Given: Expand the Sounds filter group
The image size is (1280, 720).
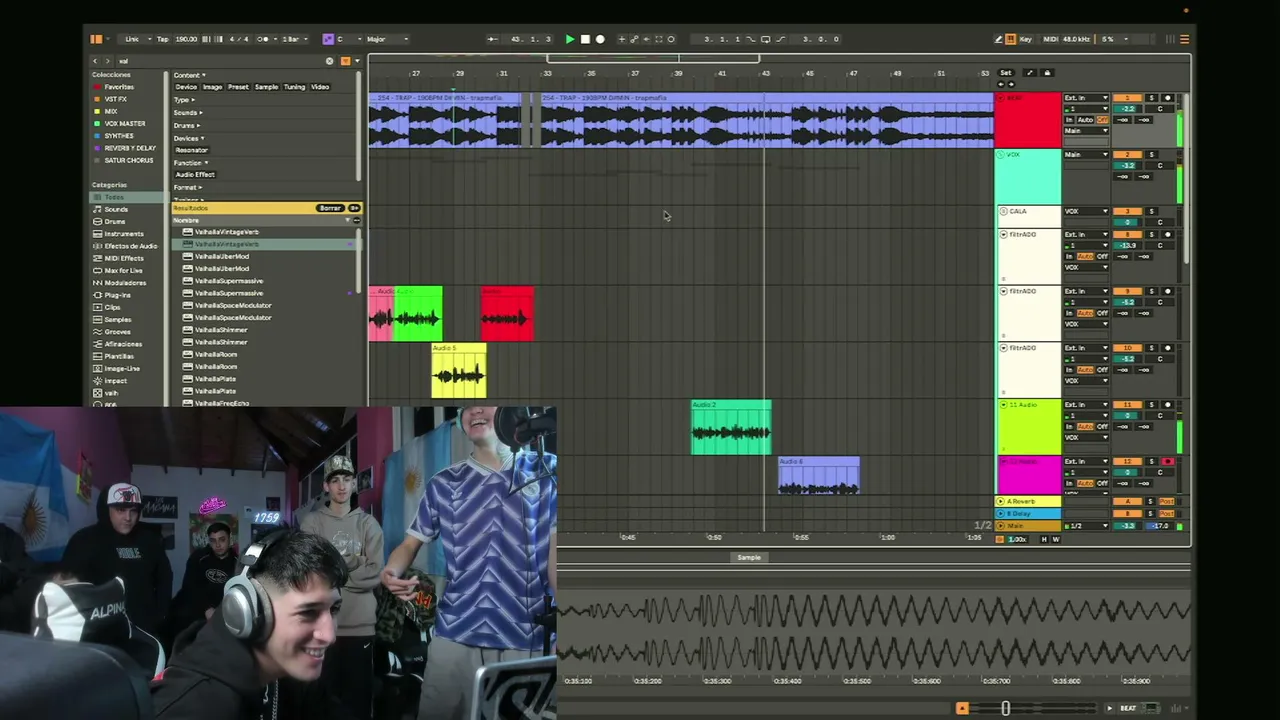Looking at the screenshot, I should pyautogui.click(x=186, y=113).
